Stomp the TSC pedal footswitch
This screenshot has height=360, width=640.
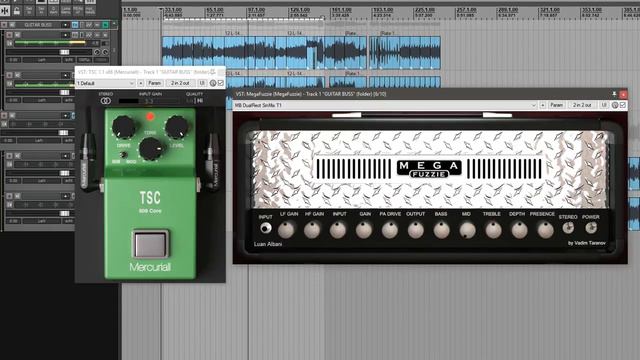coord(150,244)
